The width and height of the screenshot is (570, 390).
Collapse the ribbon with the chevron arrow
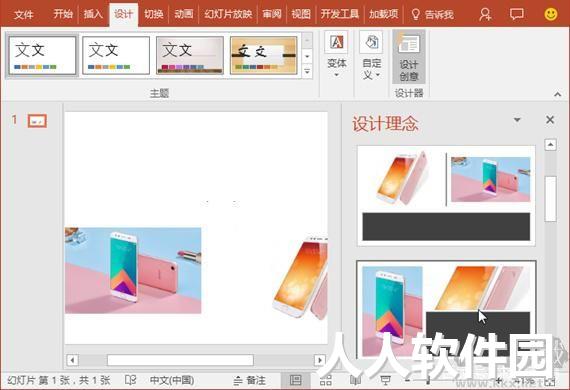[558, 94]
